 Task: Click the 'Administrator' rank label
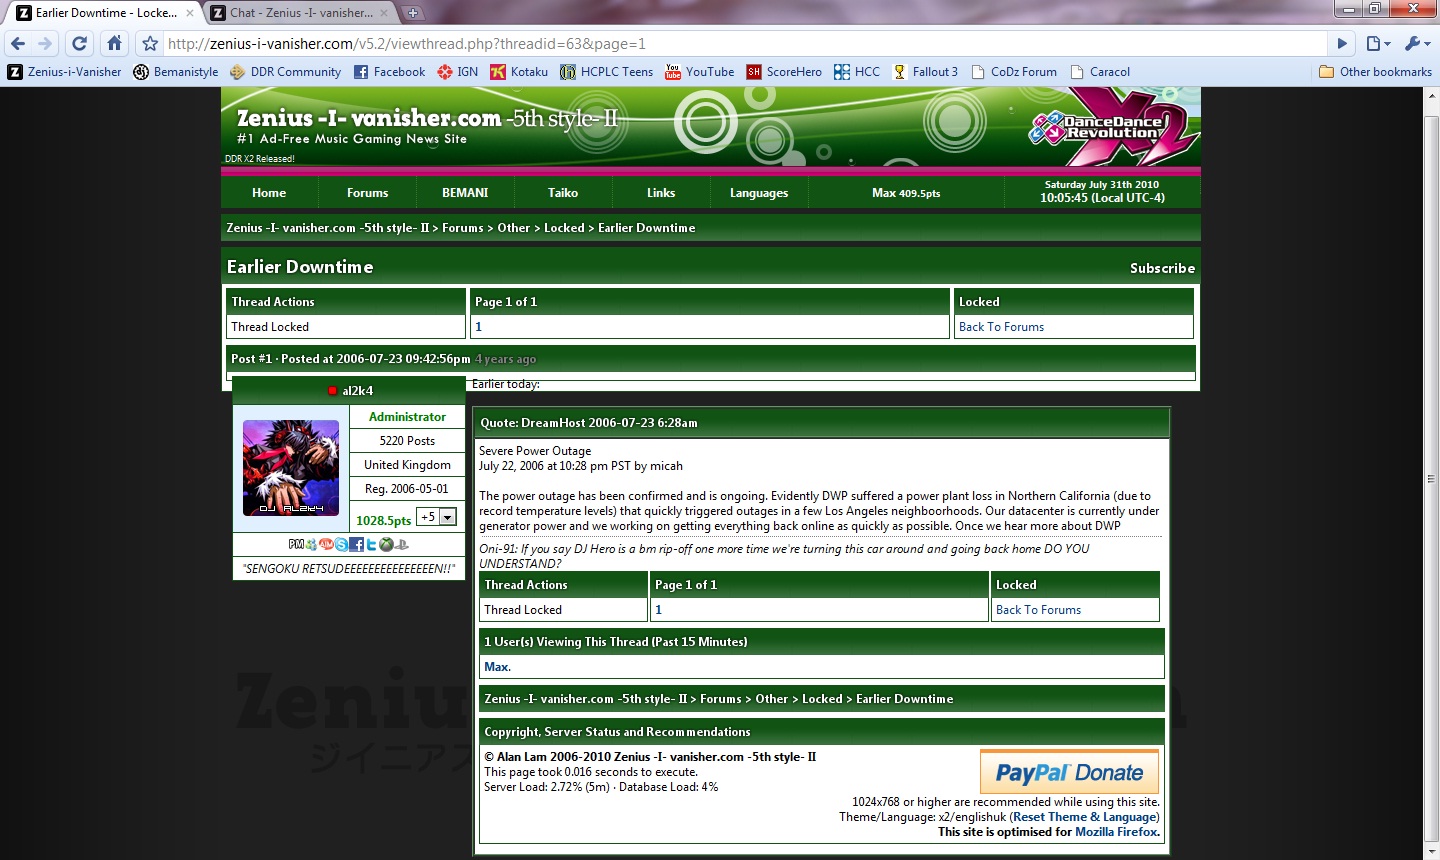coord(407,417)
